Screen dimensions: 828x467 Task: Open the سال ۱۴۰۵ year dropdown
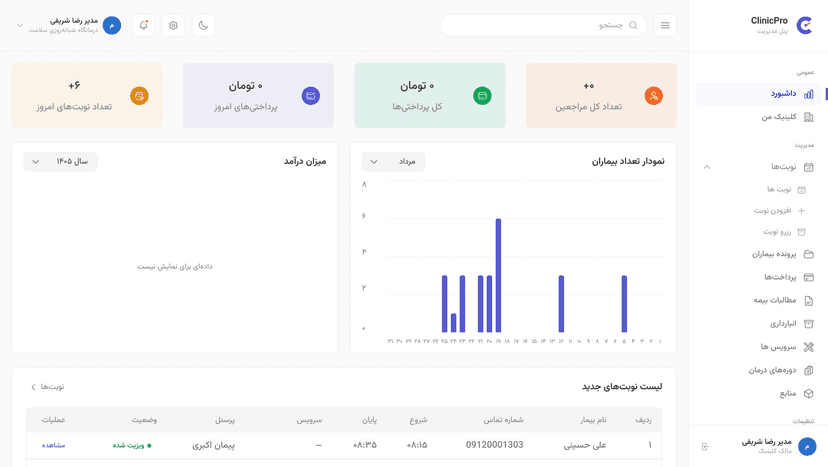pos(60,162)
